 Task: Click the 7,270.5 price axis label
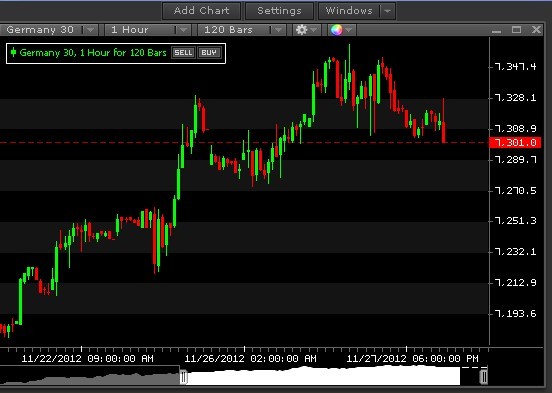pyautogui.click(x=515, y=191)
